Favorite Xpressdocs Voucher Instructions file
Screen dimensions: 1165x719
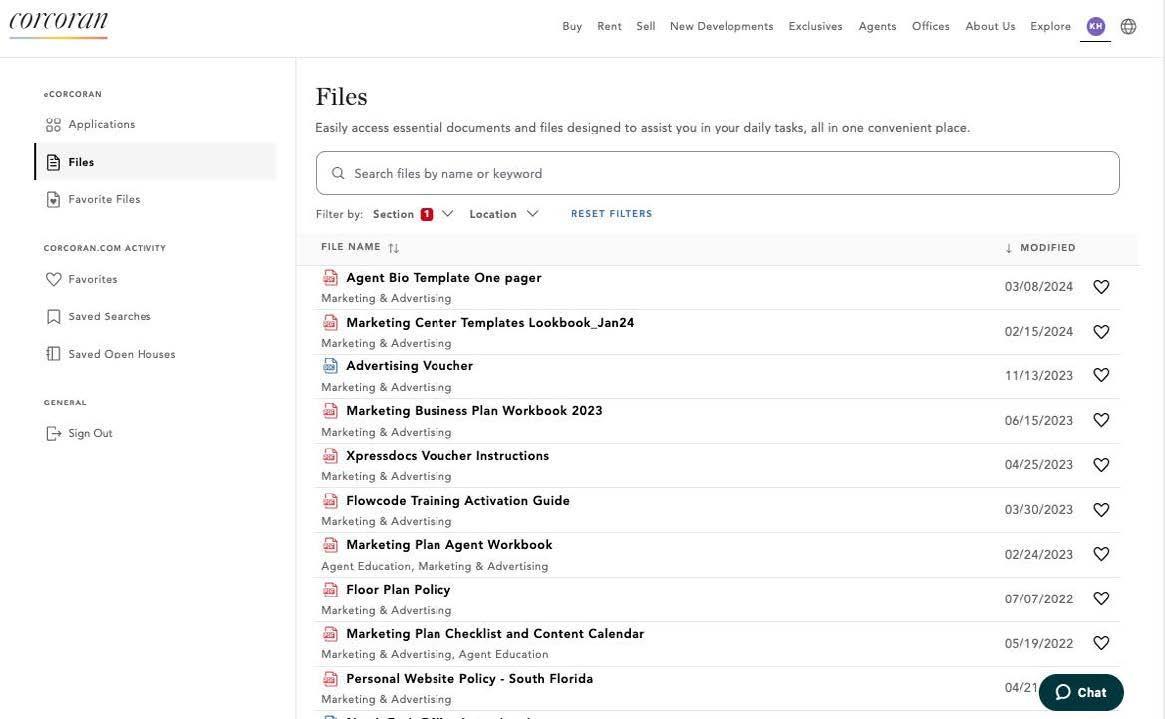tap(1101, 465)
